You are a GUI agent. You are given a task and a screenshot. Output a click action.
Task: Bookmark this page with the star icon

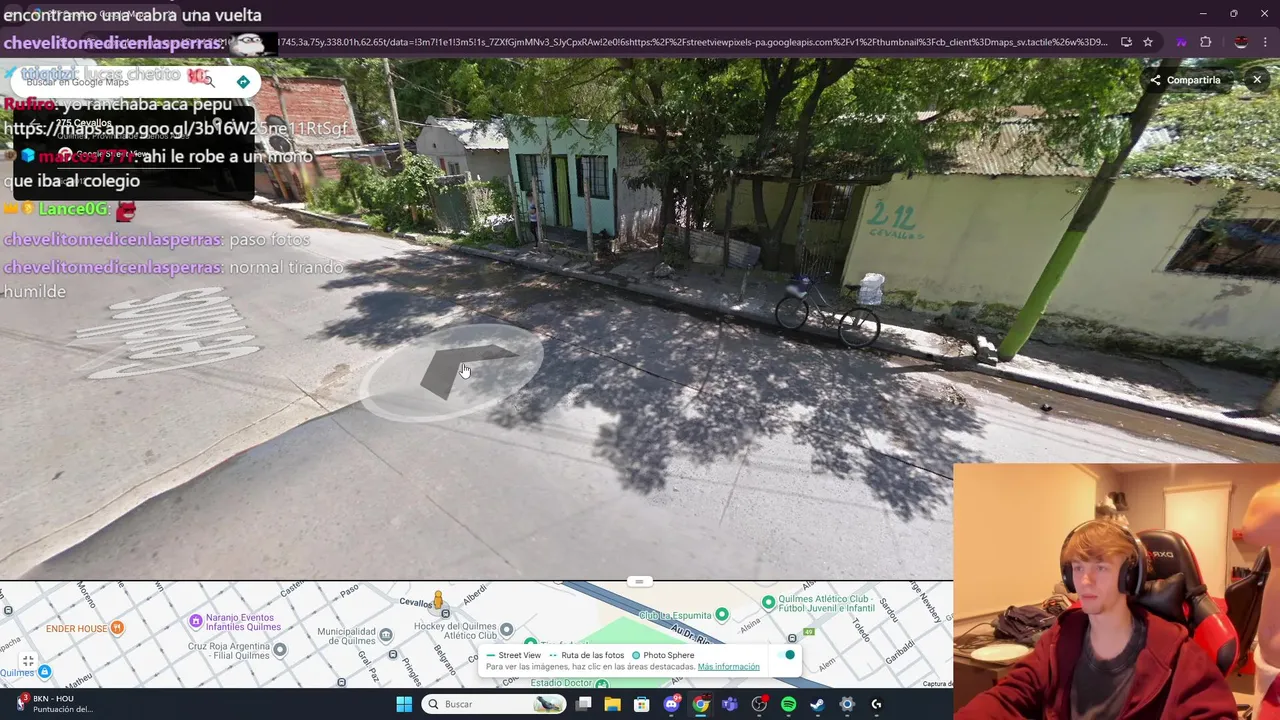[x=1148, y=42]
